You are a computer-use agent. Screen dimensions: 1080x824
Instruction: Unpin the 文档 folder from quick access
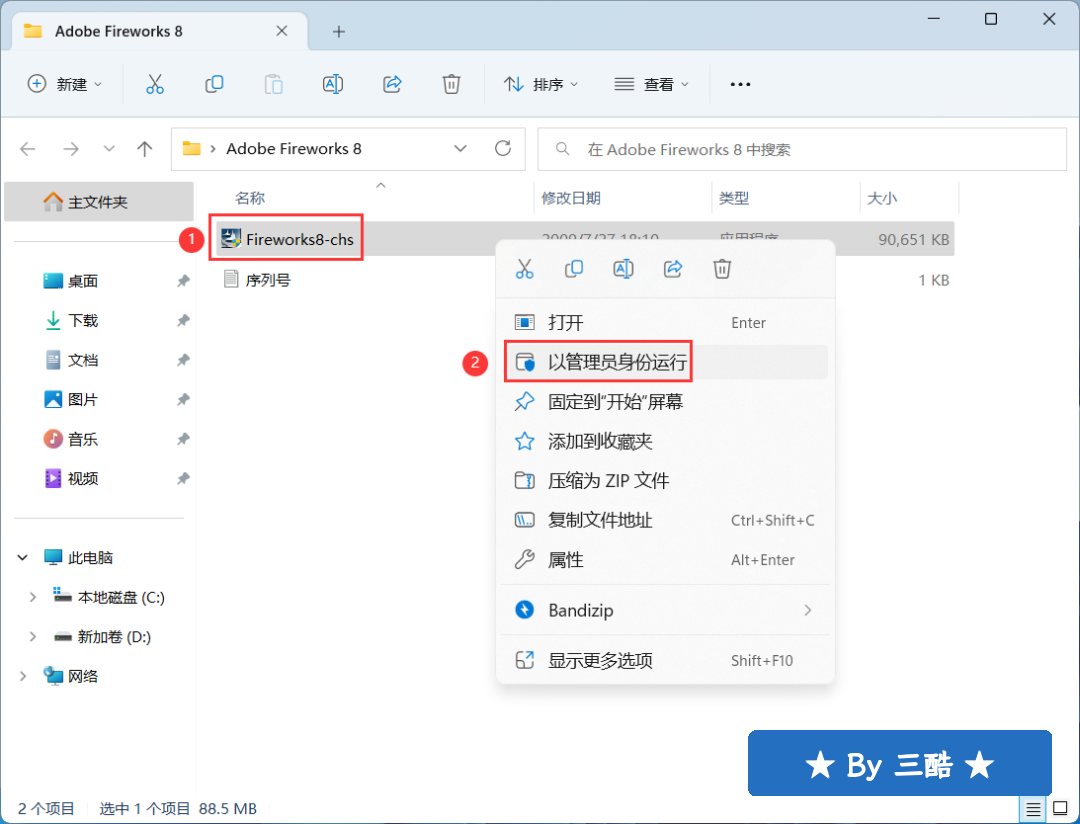pyautogui.click(x=183, y=360)
